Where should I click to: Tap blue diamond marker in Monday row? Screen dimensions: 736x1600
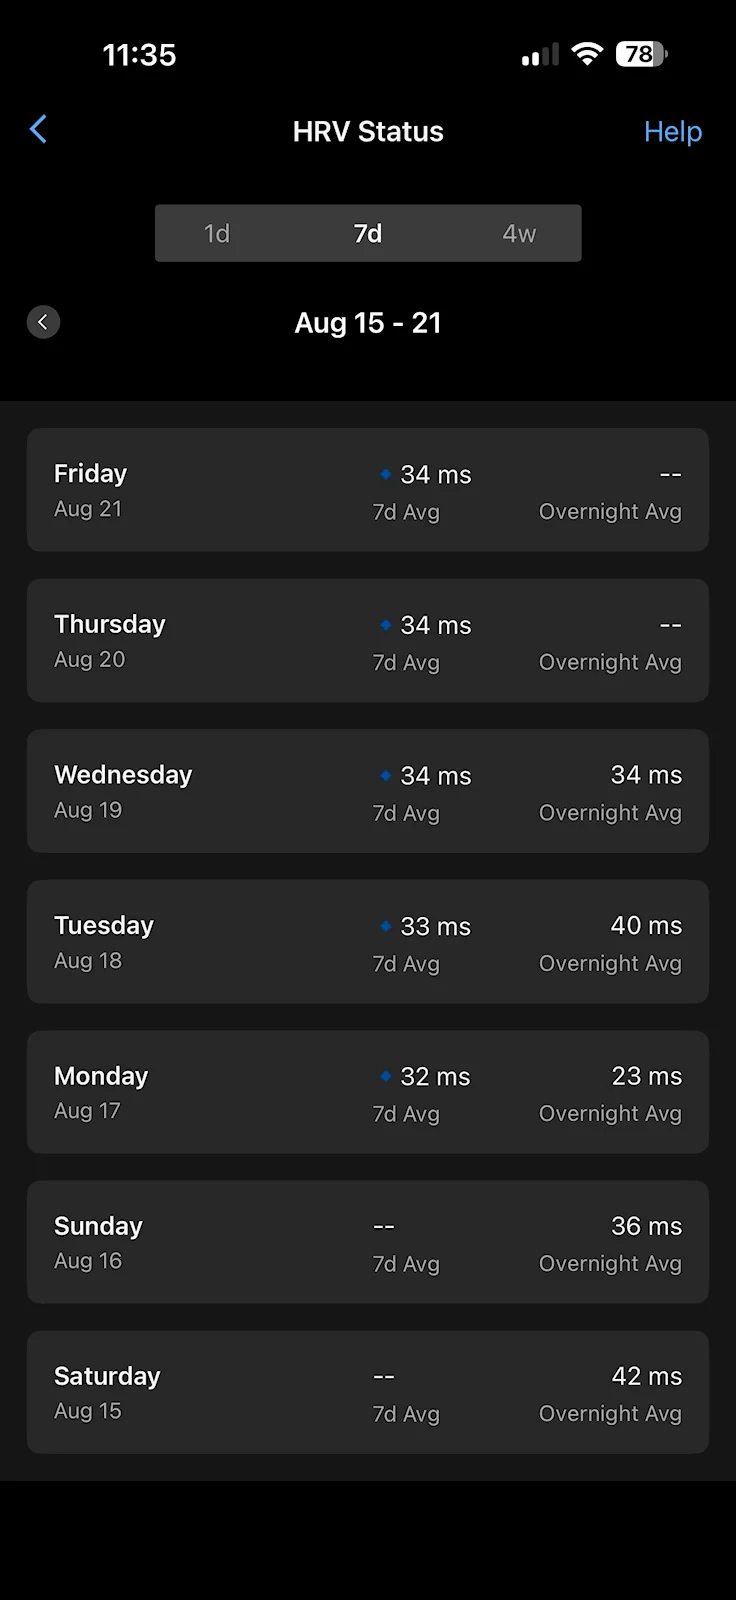point(385,1076)
